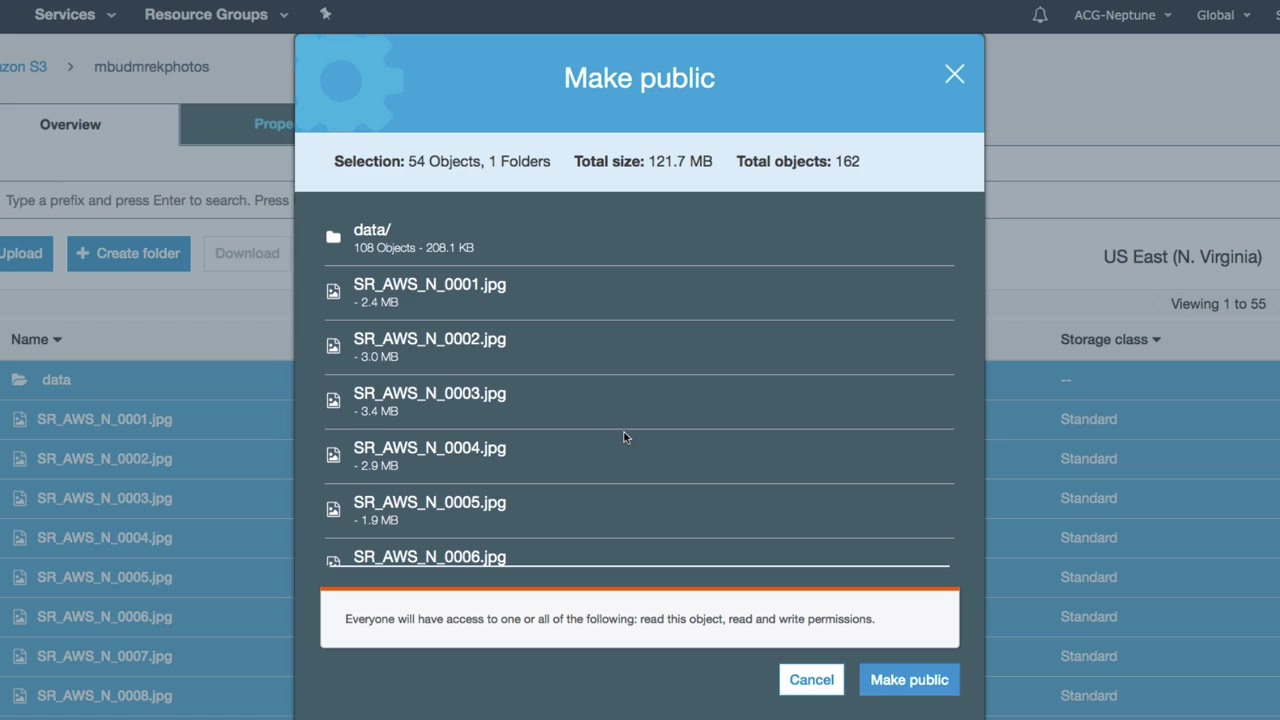Open SR_AWS_N_0001.jpg in the bucket list
The height and width of the screenshot is (720, 1280).
click(x=105, y=420)
